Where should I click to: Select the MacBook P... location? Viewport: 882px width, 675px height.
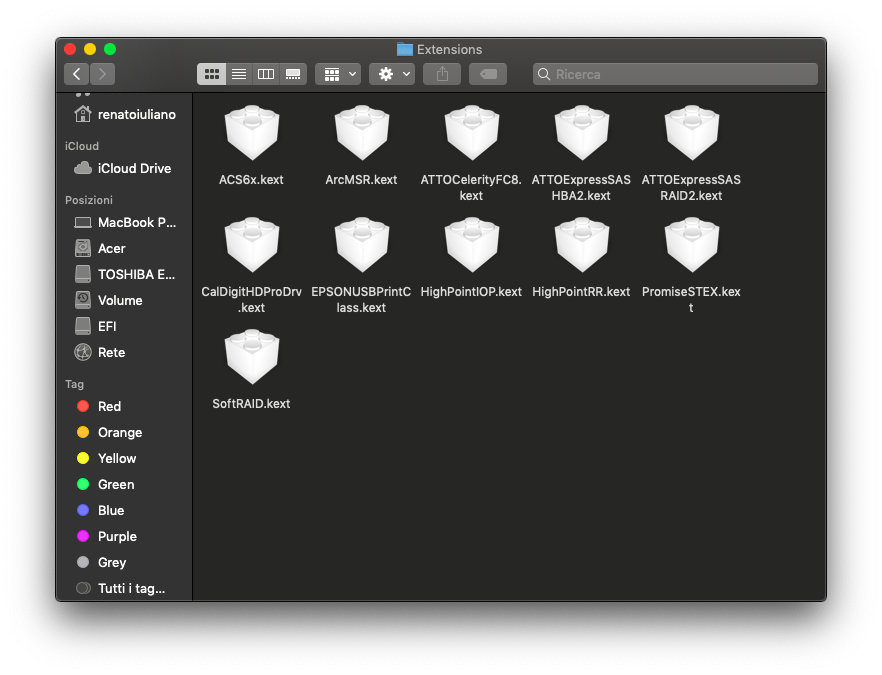pos(125,222)
